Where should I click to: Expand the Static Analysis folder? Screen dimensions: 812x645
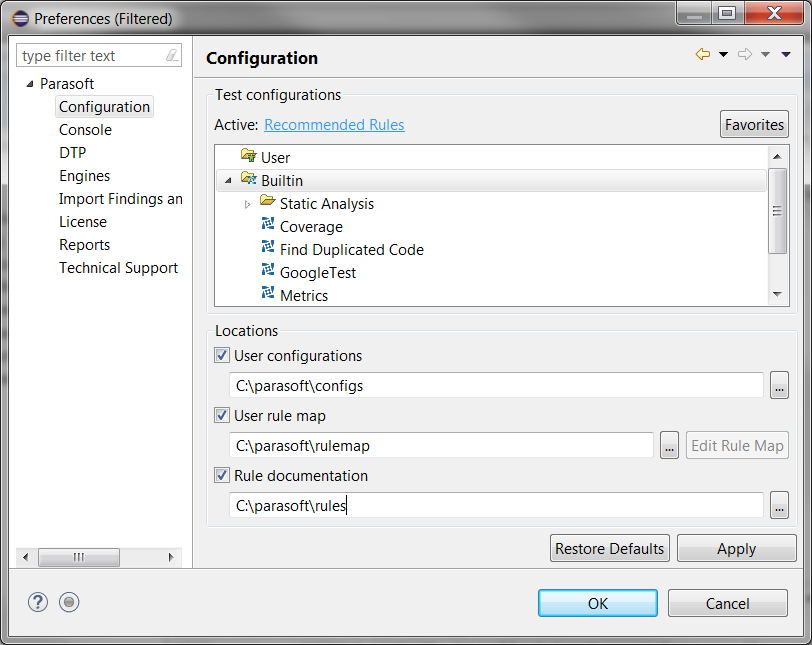tap(247, 204)
